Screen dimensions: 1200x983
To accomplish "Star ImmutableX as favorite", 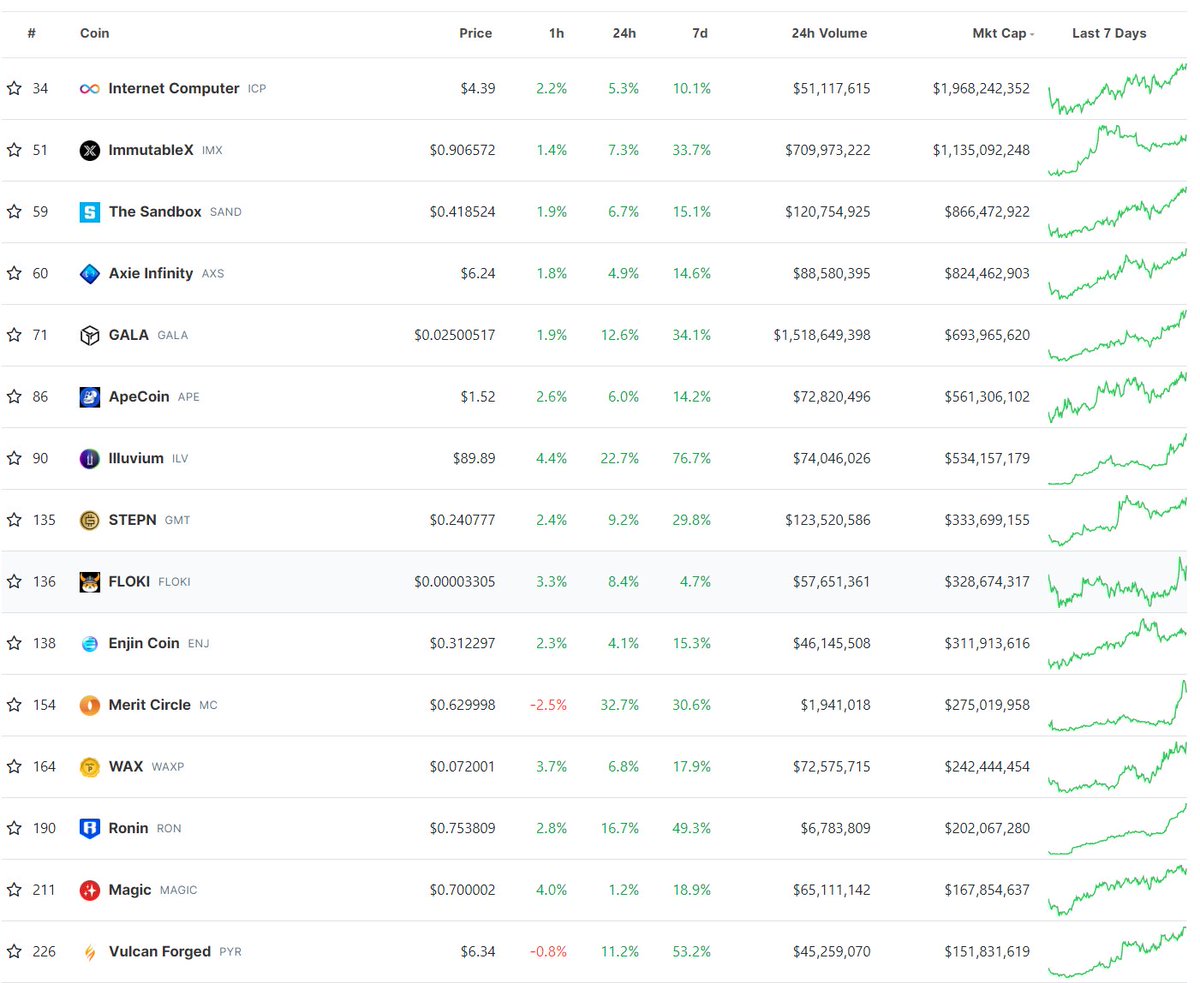I will (x=14, y=150).
